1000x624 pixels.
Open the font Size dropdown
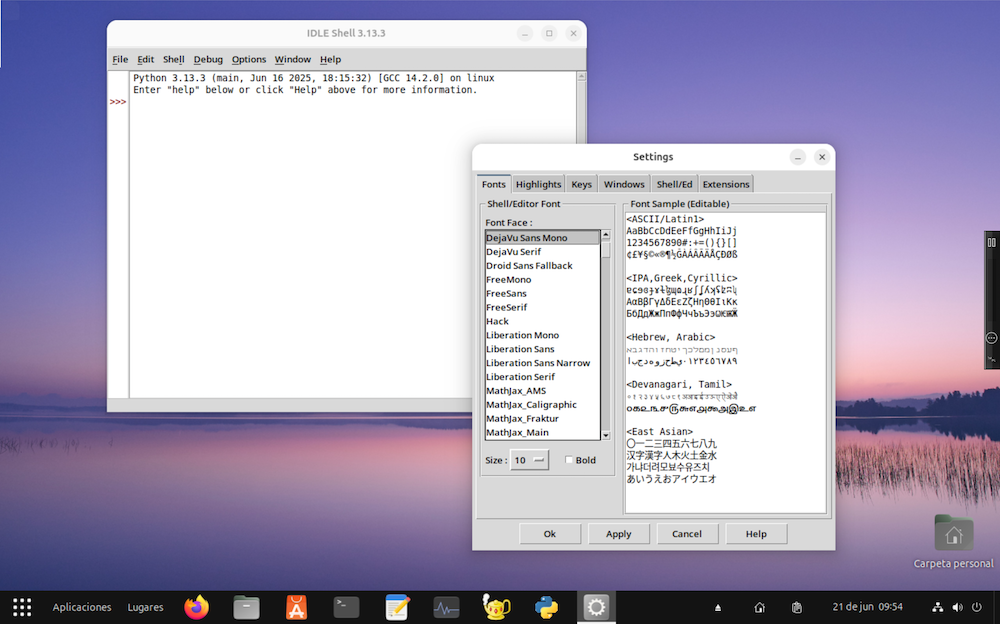click(x=530, y=460)
